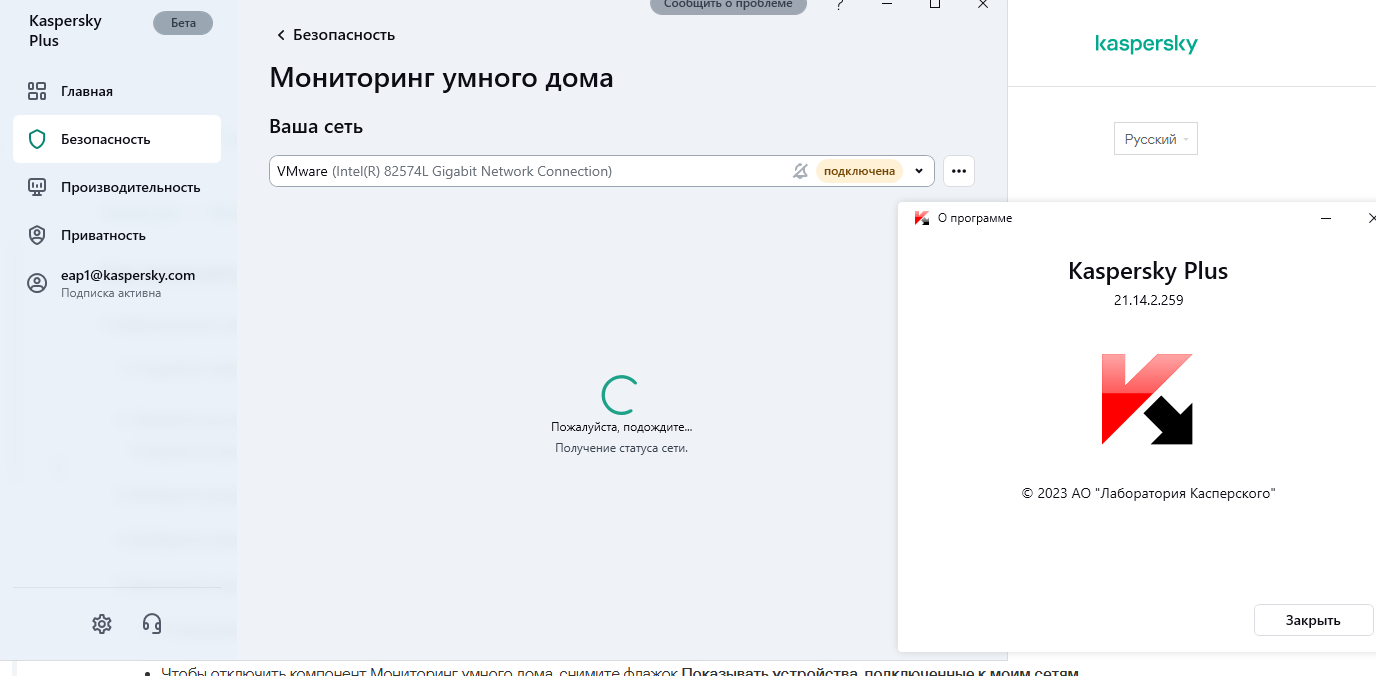
Task: Minimize the Kaspersky Plus main window
Action: pos(887,5)
